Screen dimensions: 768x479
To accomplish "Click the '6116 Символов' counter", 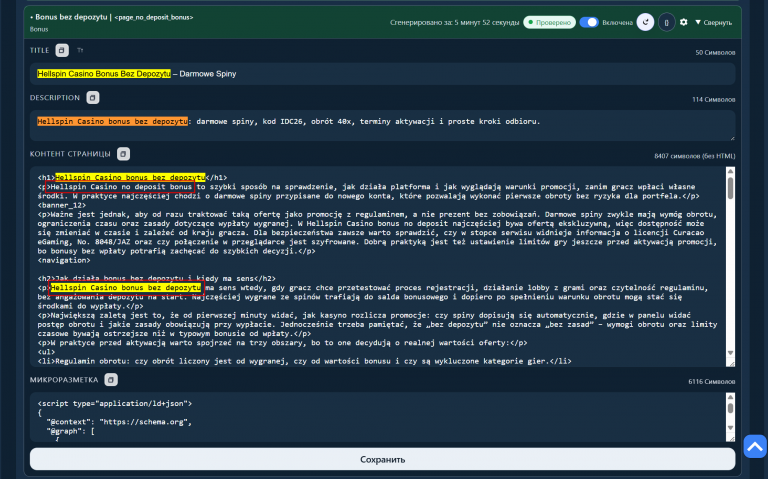I will click(x=712, y=382).
